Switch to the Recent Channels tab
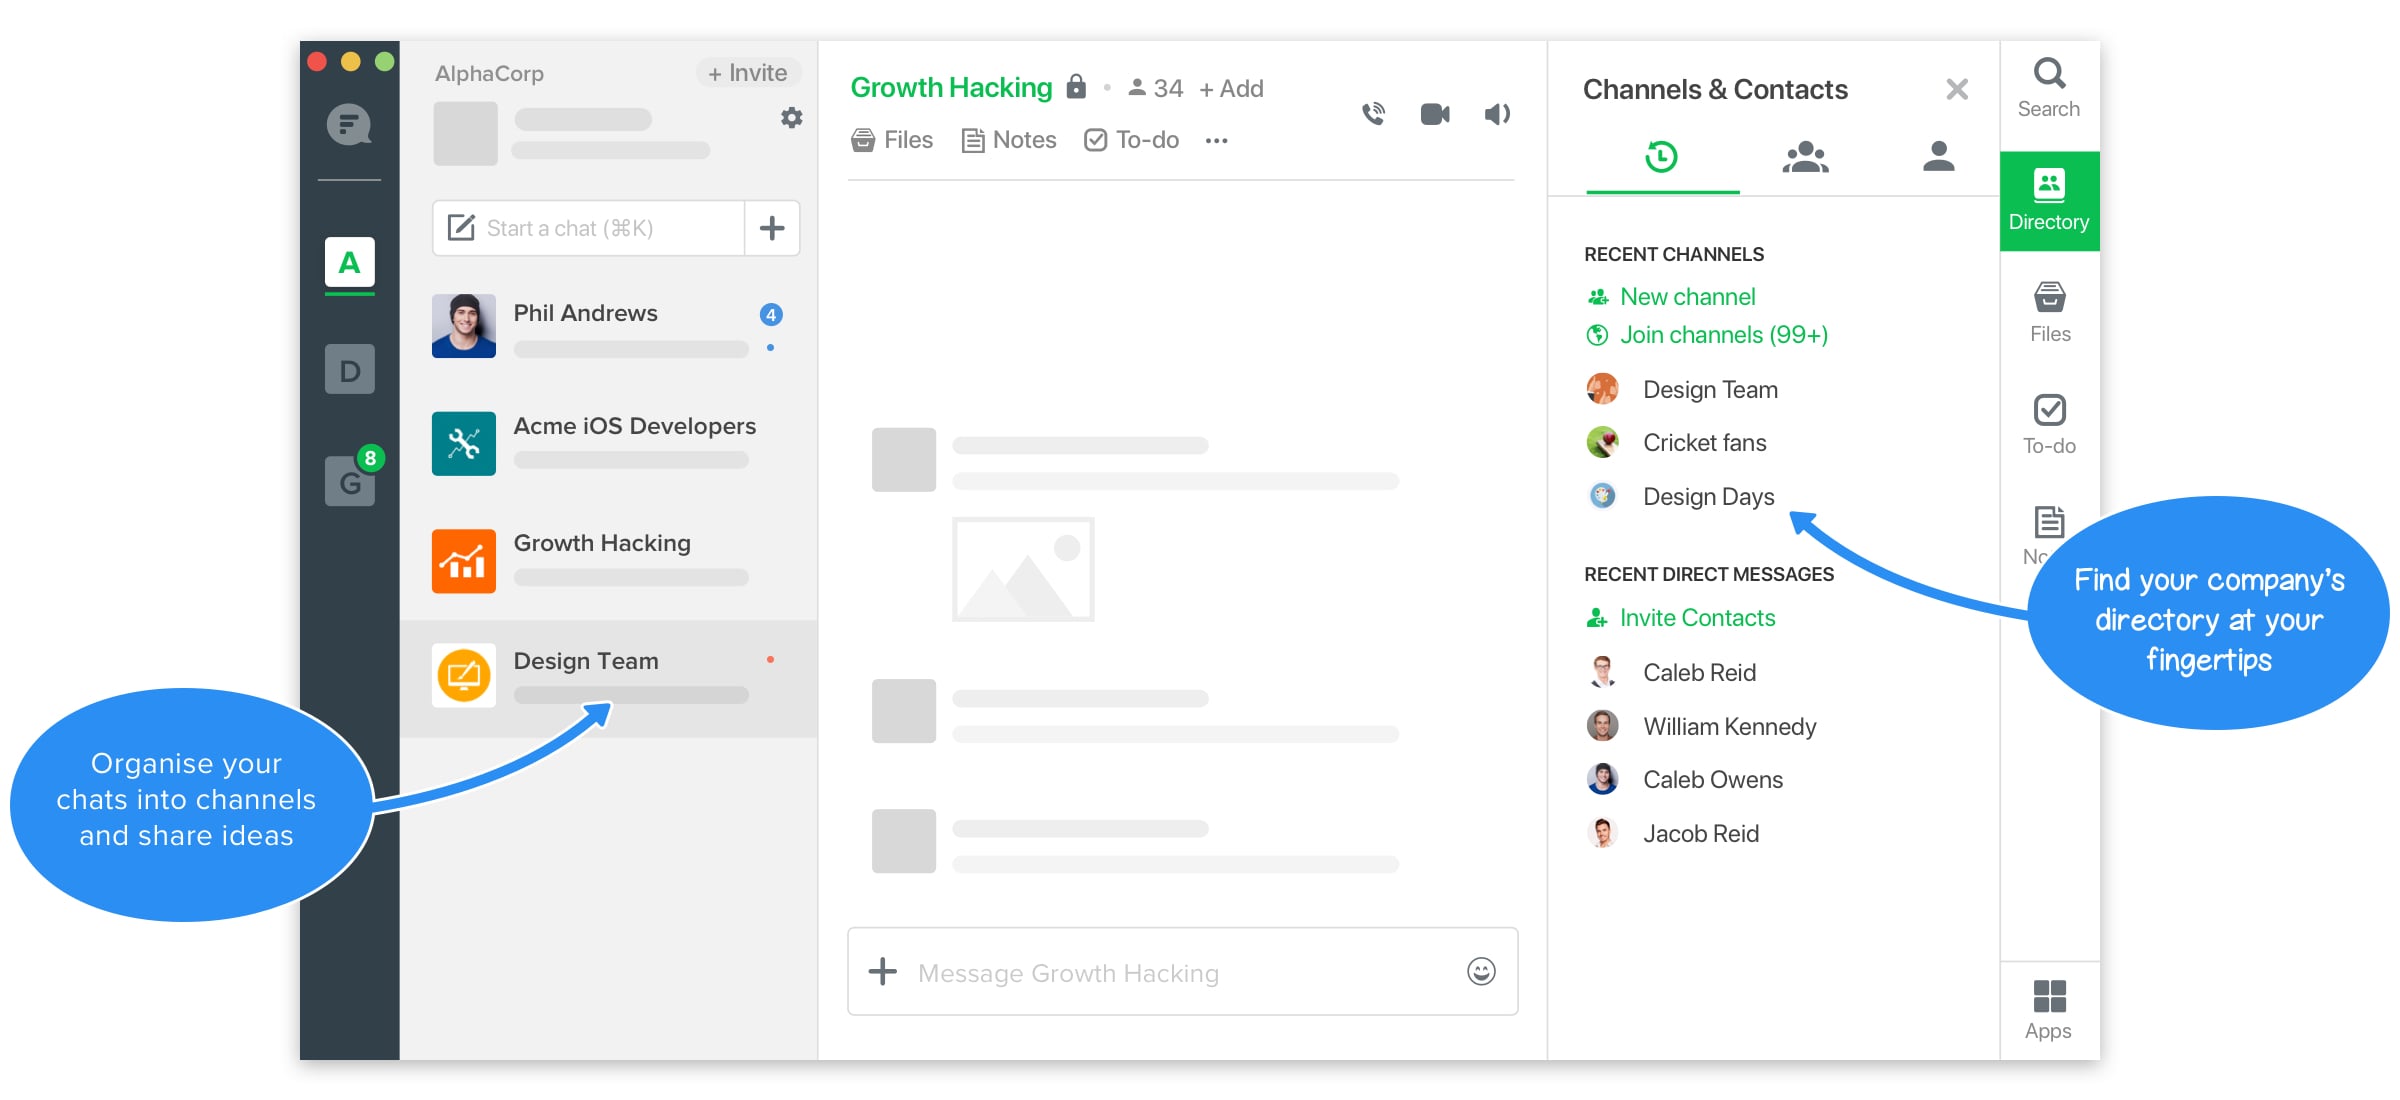This screenshot has height=1100, width=2400. tap(1662, 158)
